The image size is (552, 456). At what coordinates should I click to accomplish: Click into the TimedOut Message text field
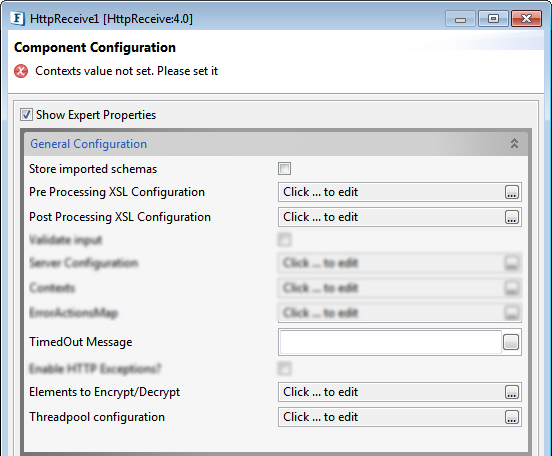tap(390, 342)
